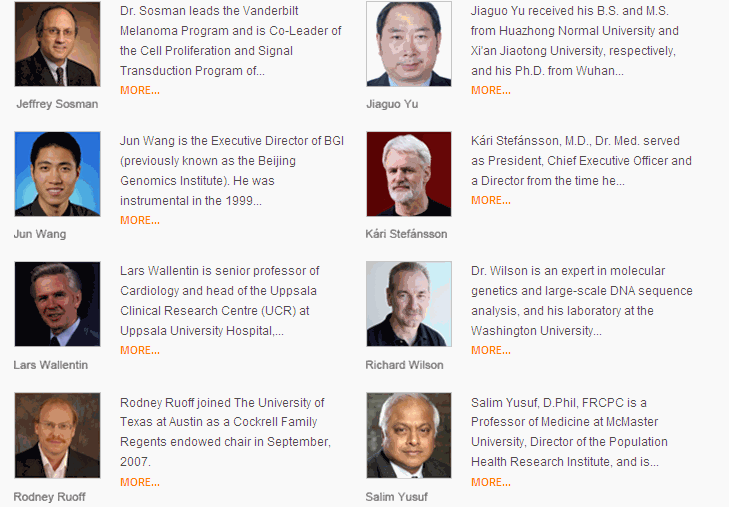The width and height of the screenshot is (729, 507).
Task: Follow MORE link for Dr. Wilson's bio
Action: 491,350
